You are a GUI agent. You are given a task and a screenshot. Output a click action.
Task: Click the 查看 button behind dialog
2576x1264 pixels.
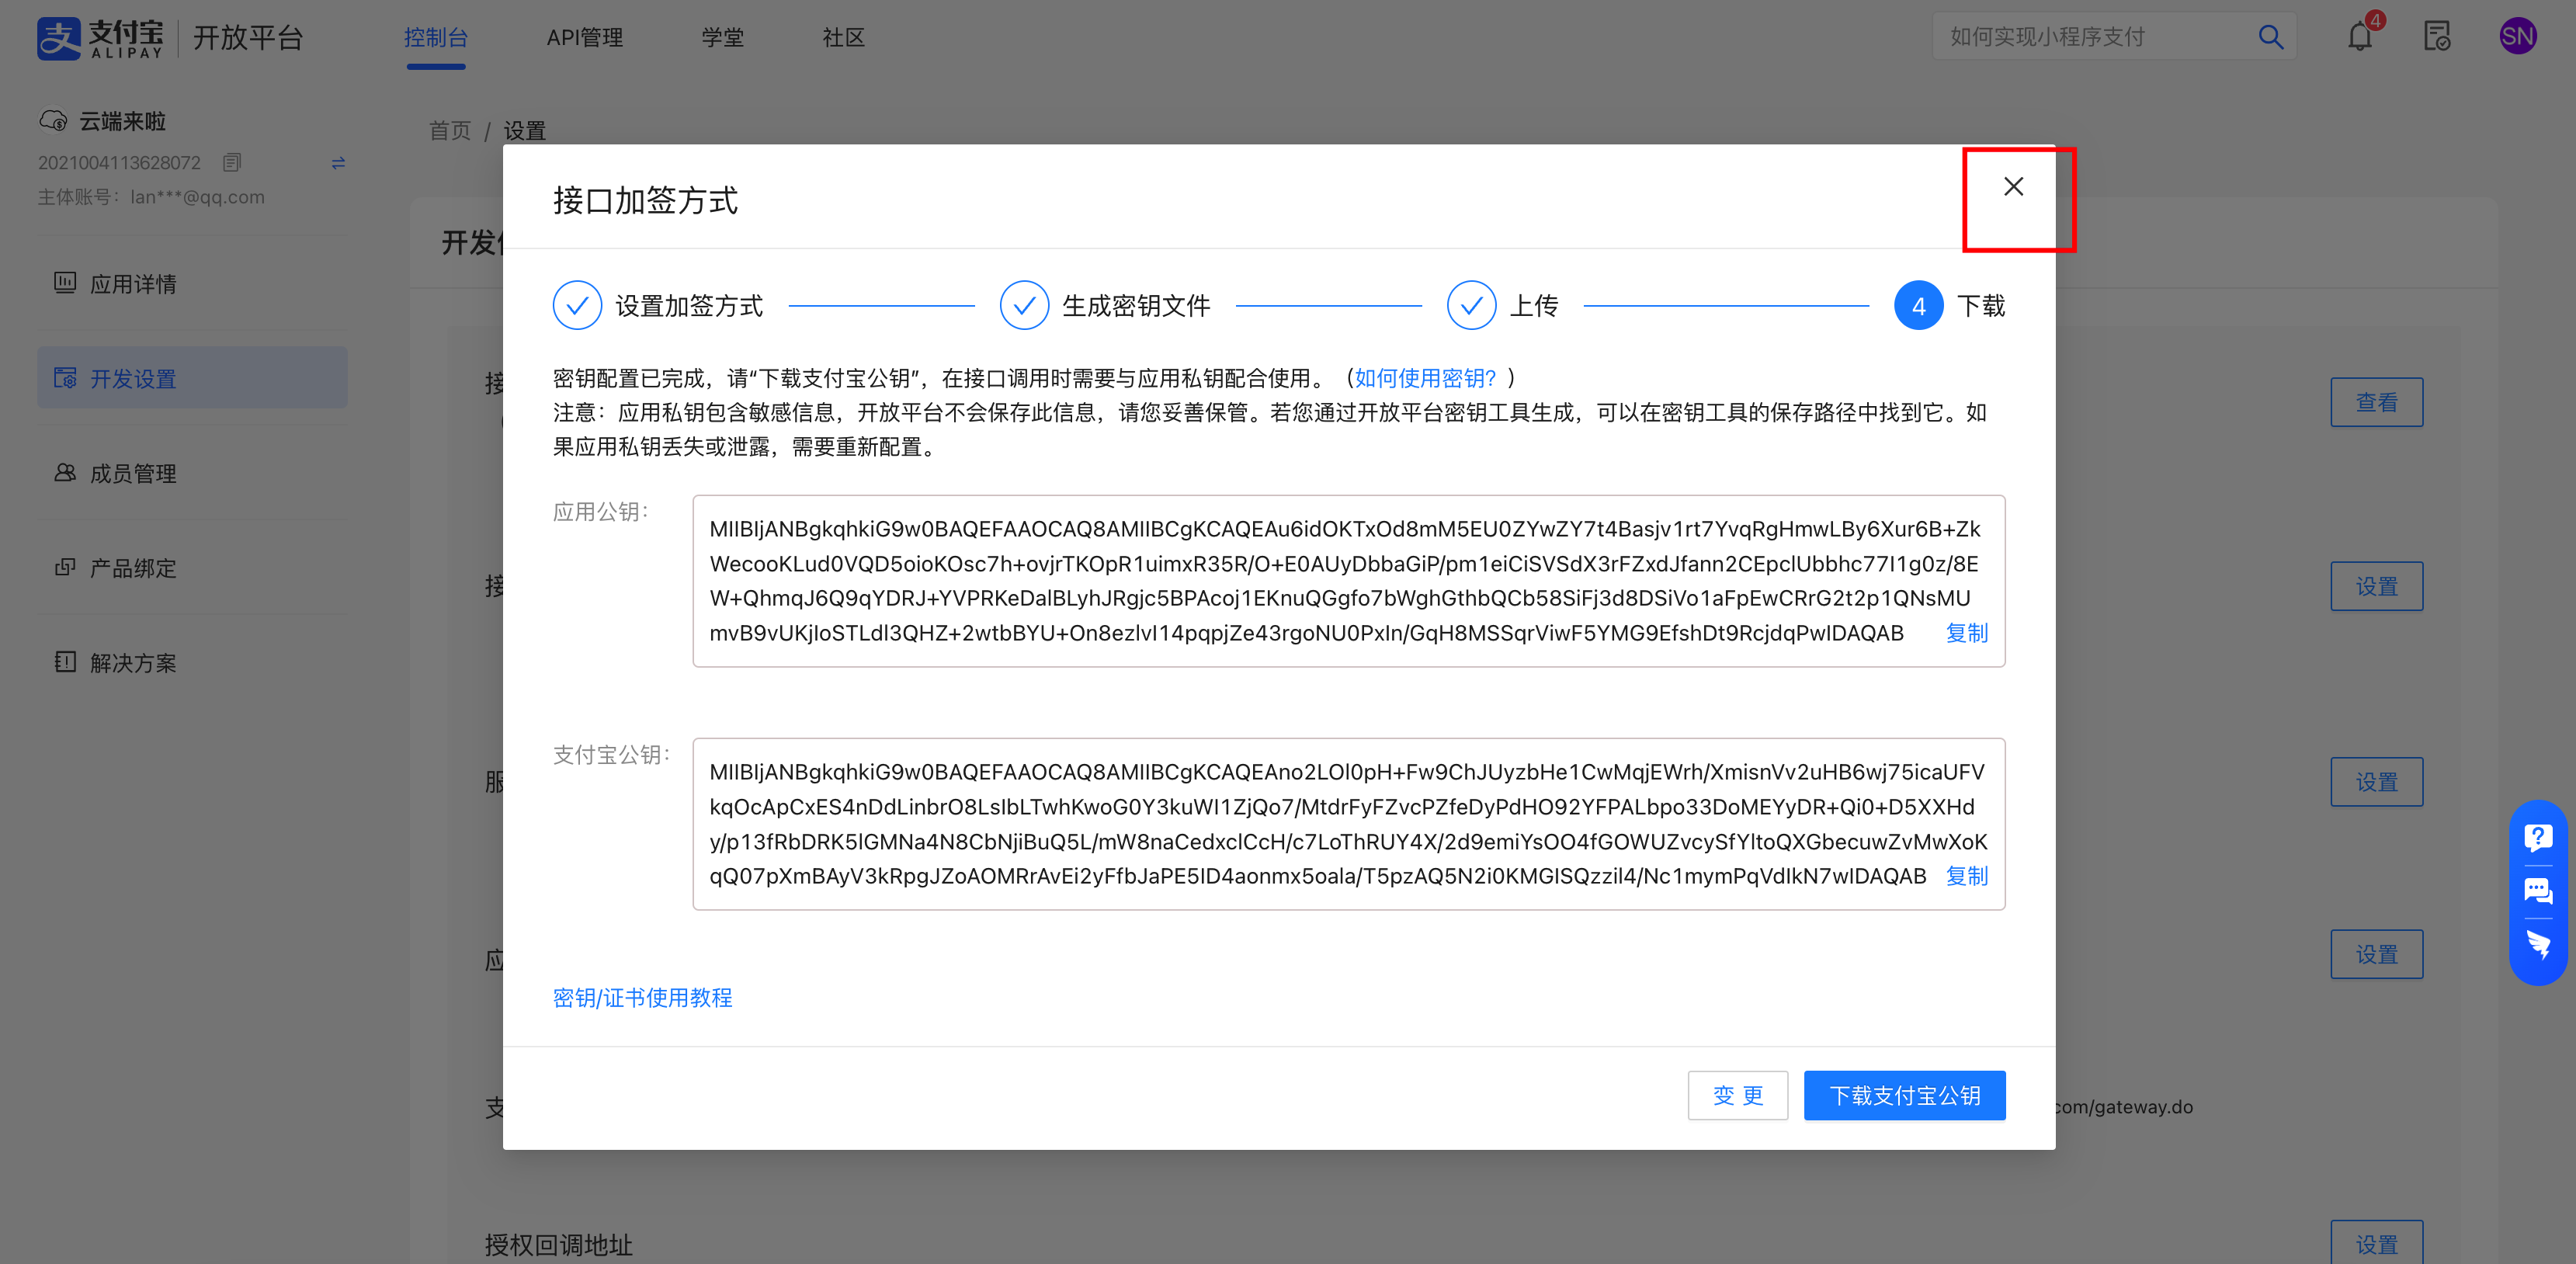(x=2376, y=402)
